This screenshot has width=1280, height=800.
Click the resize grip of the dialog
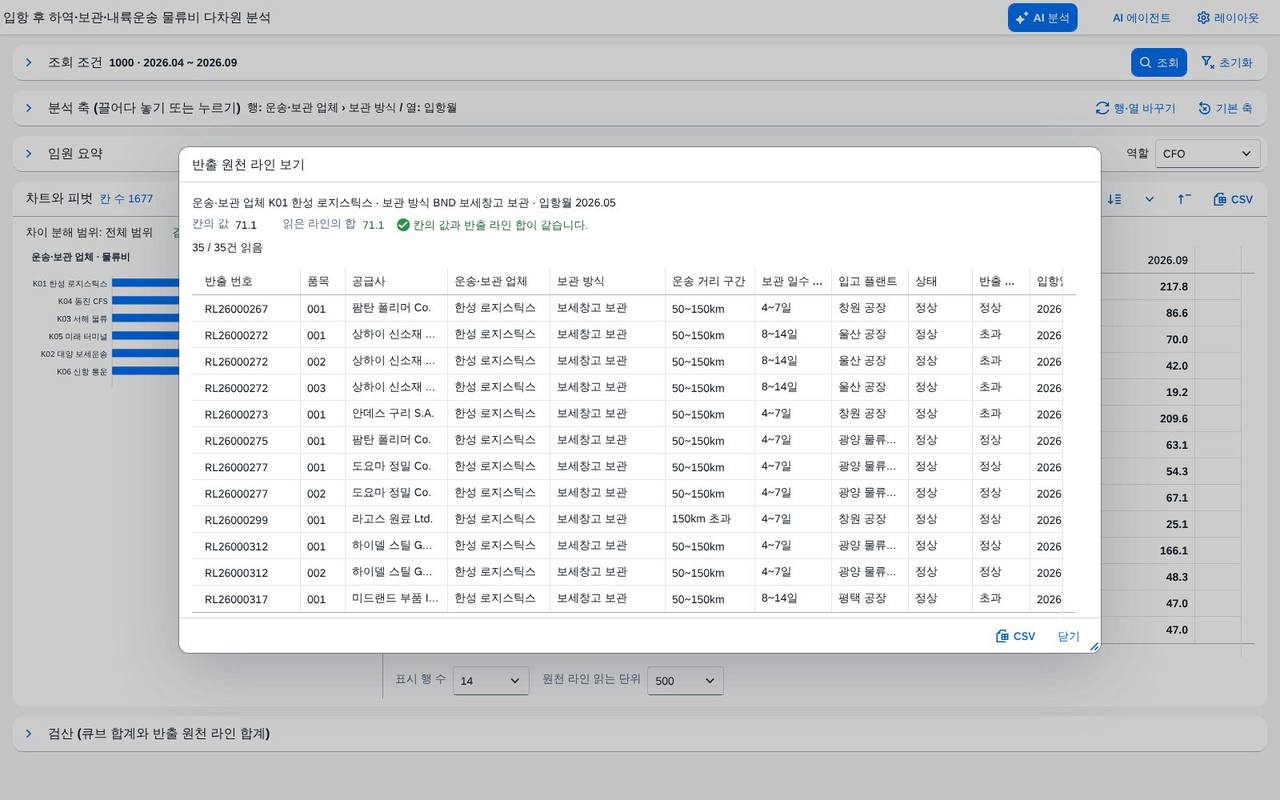1093,646
